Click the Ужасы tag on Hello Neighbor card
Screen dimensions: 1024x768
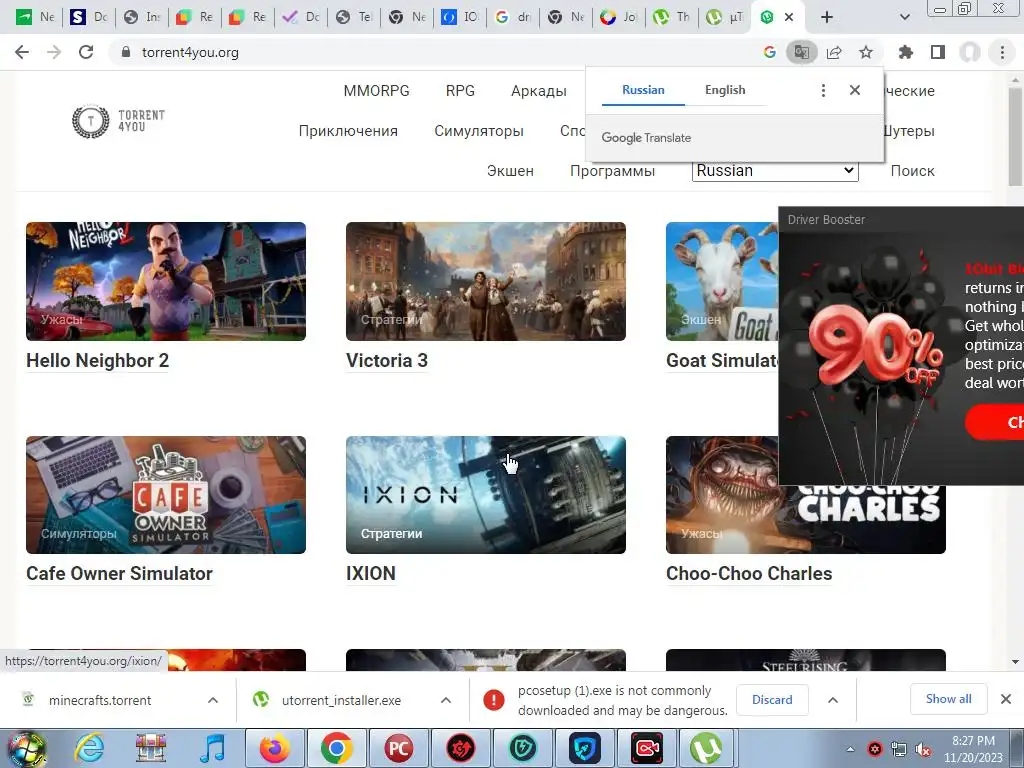(61, 319)
